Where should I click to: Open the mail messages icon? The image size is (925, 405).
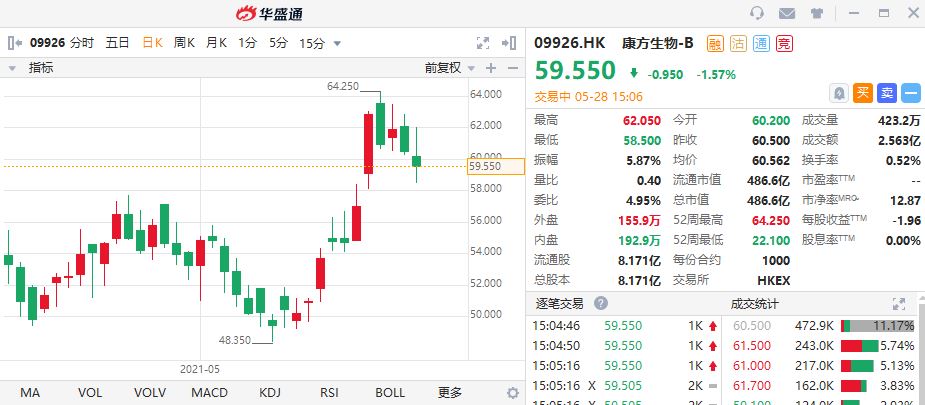coord(787,13)
